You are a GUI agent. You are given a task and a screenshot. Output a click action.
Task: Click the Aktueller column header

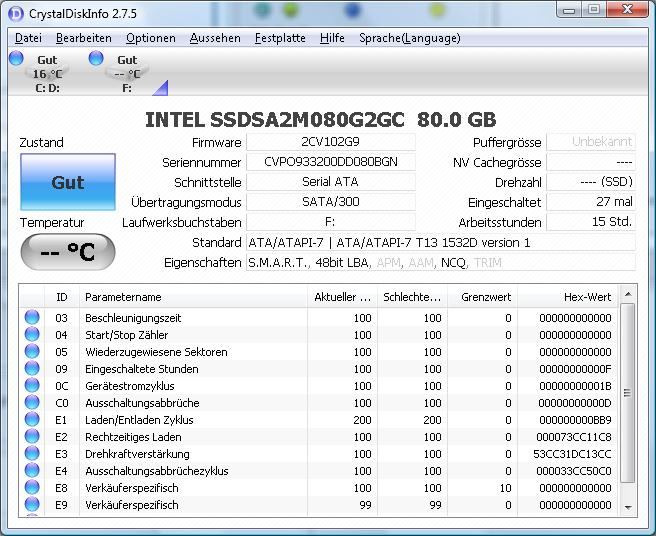click(343, 297)
